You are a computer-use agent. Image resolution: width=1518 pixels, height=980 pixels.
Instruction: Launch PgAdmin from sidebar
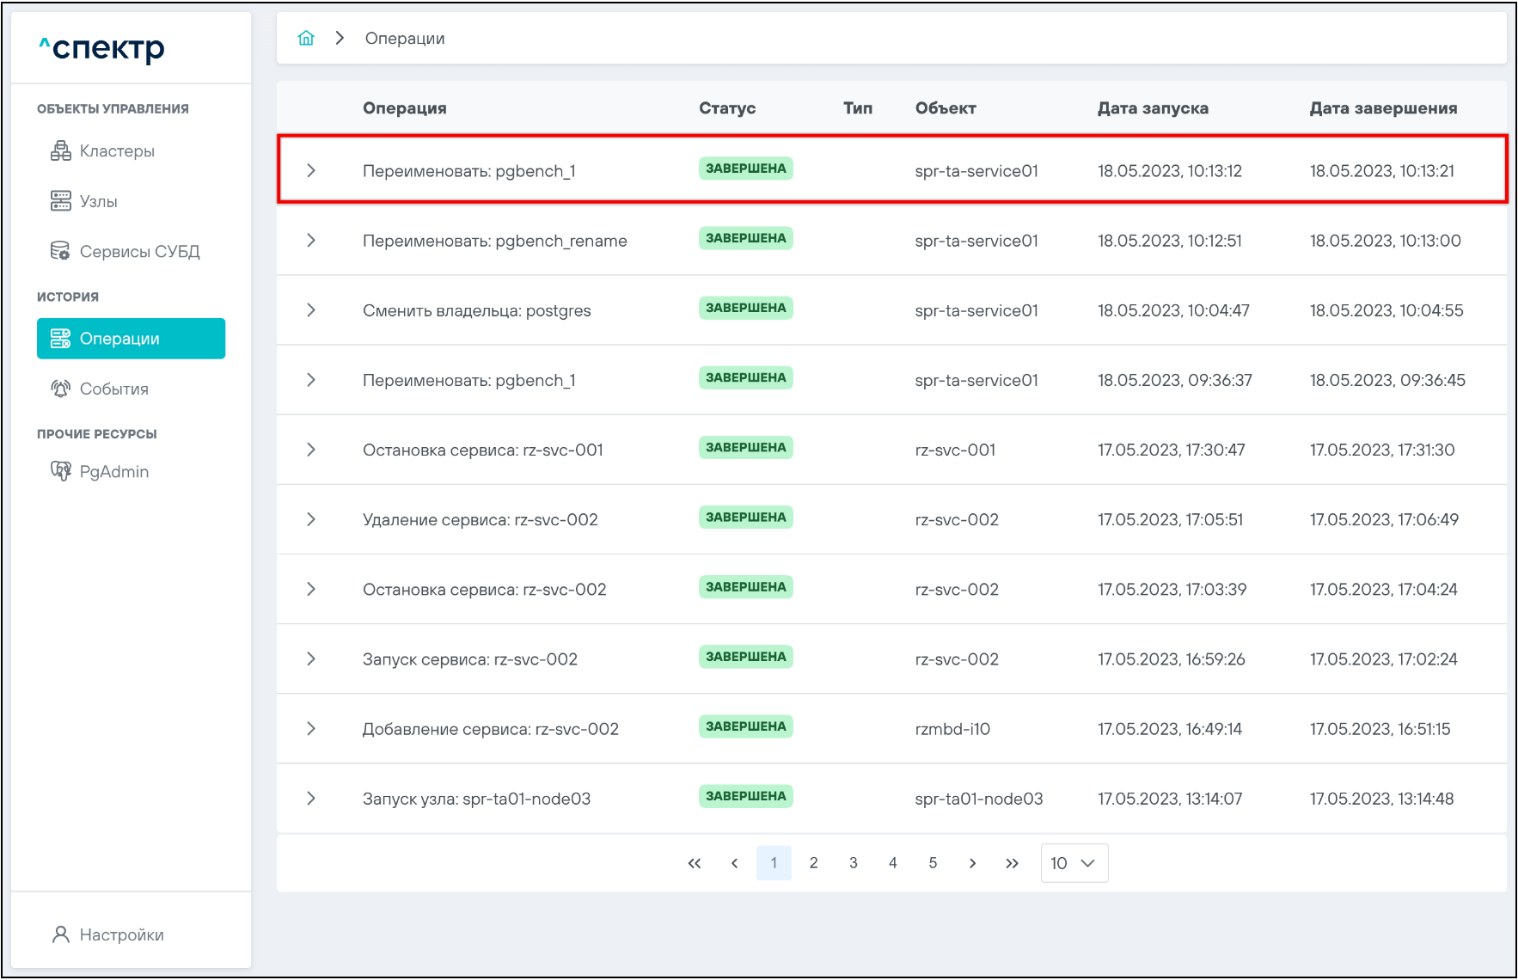(113, 471)
